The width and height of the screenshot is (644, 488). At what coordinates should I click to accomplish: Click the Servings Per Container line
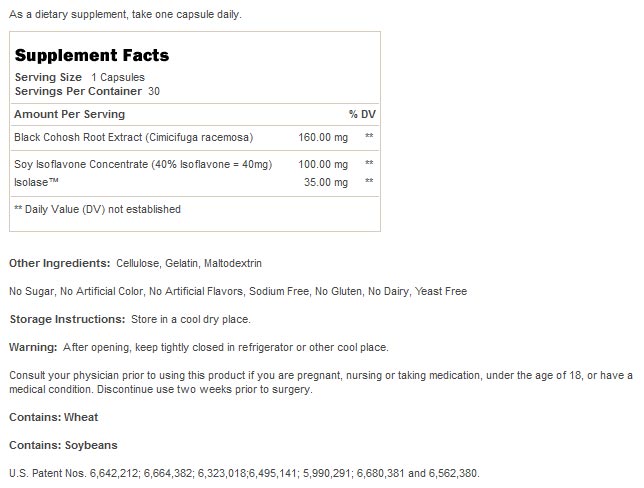click(87, 91)
